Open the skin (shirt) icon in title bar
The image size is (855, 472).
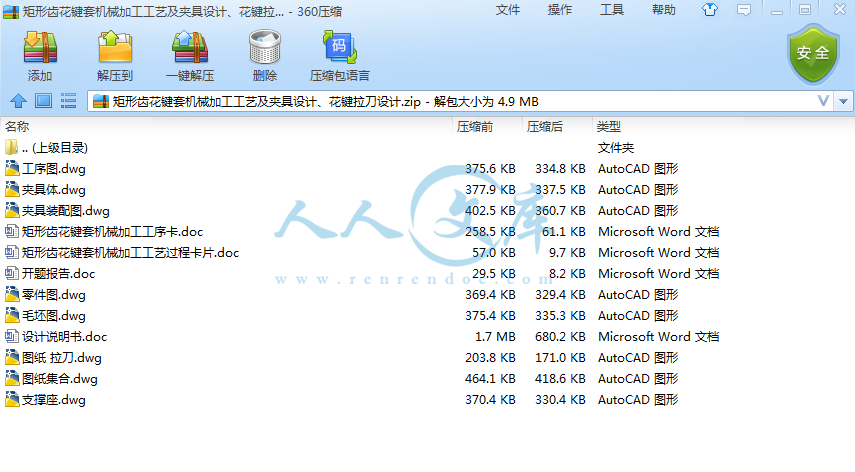(x=709, y=10)
